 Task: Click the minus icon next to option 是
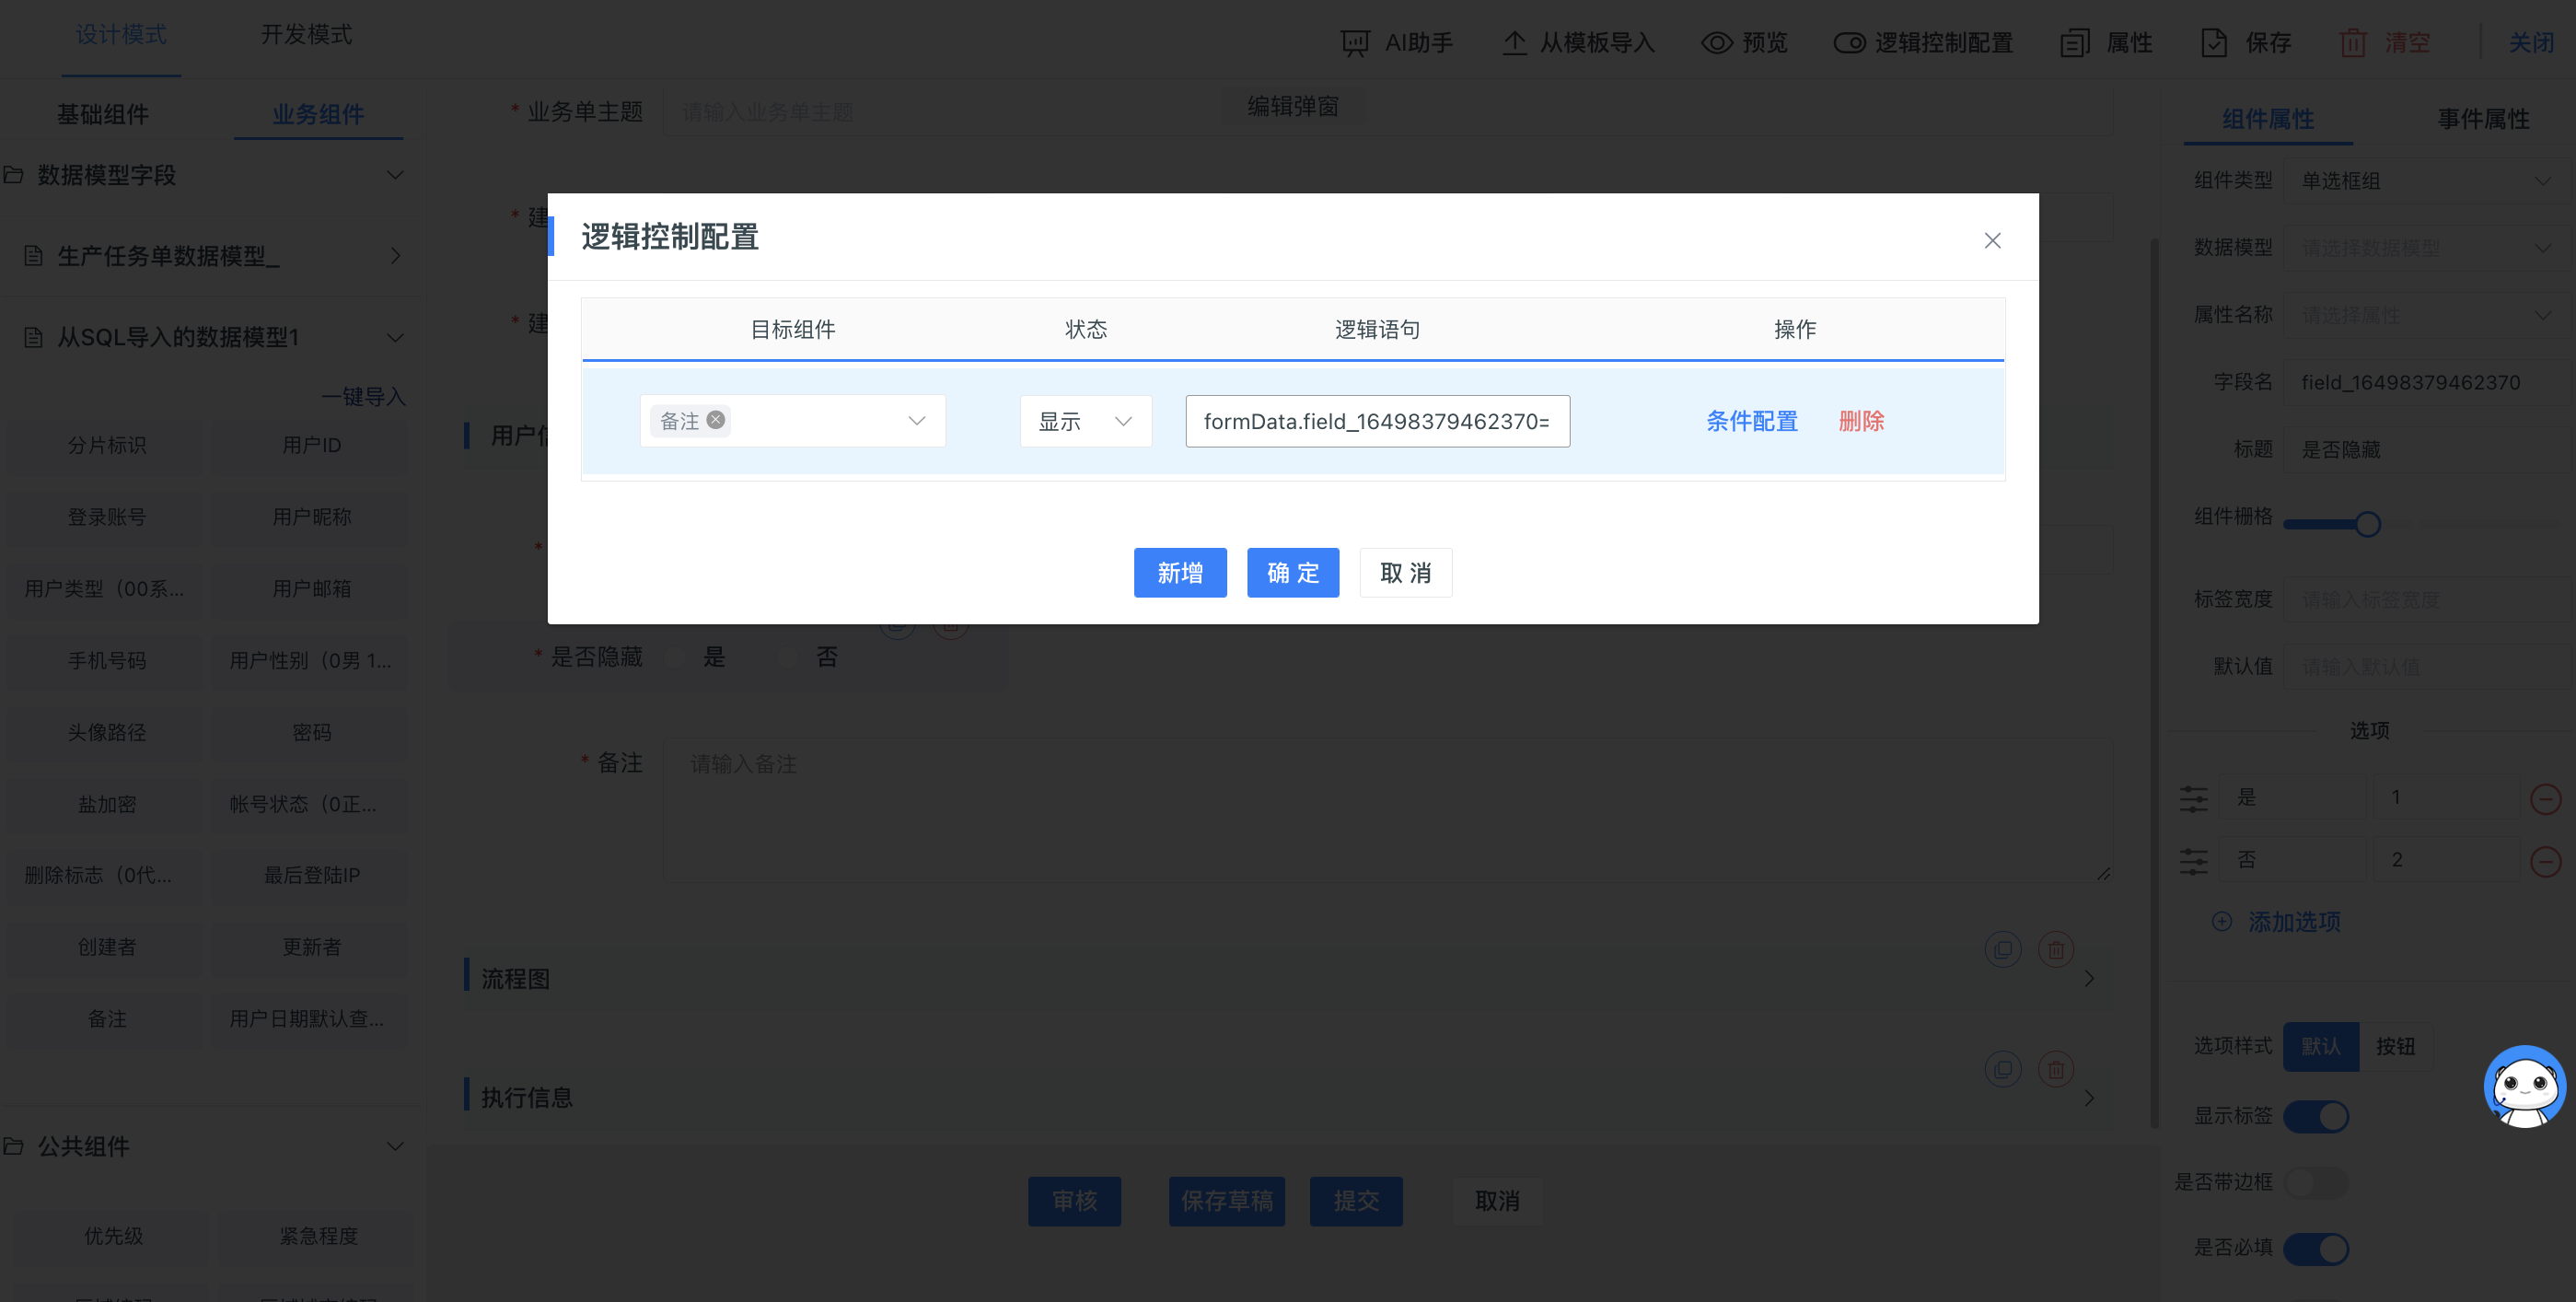click(2544, 799)
